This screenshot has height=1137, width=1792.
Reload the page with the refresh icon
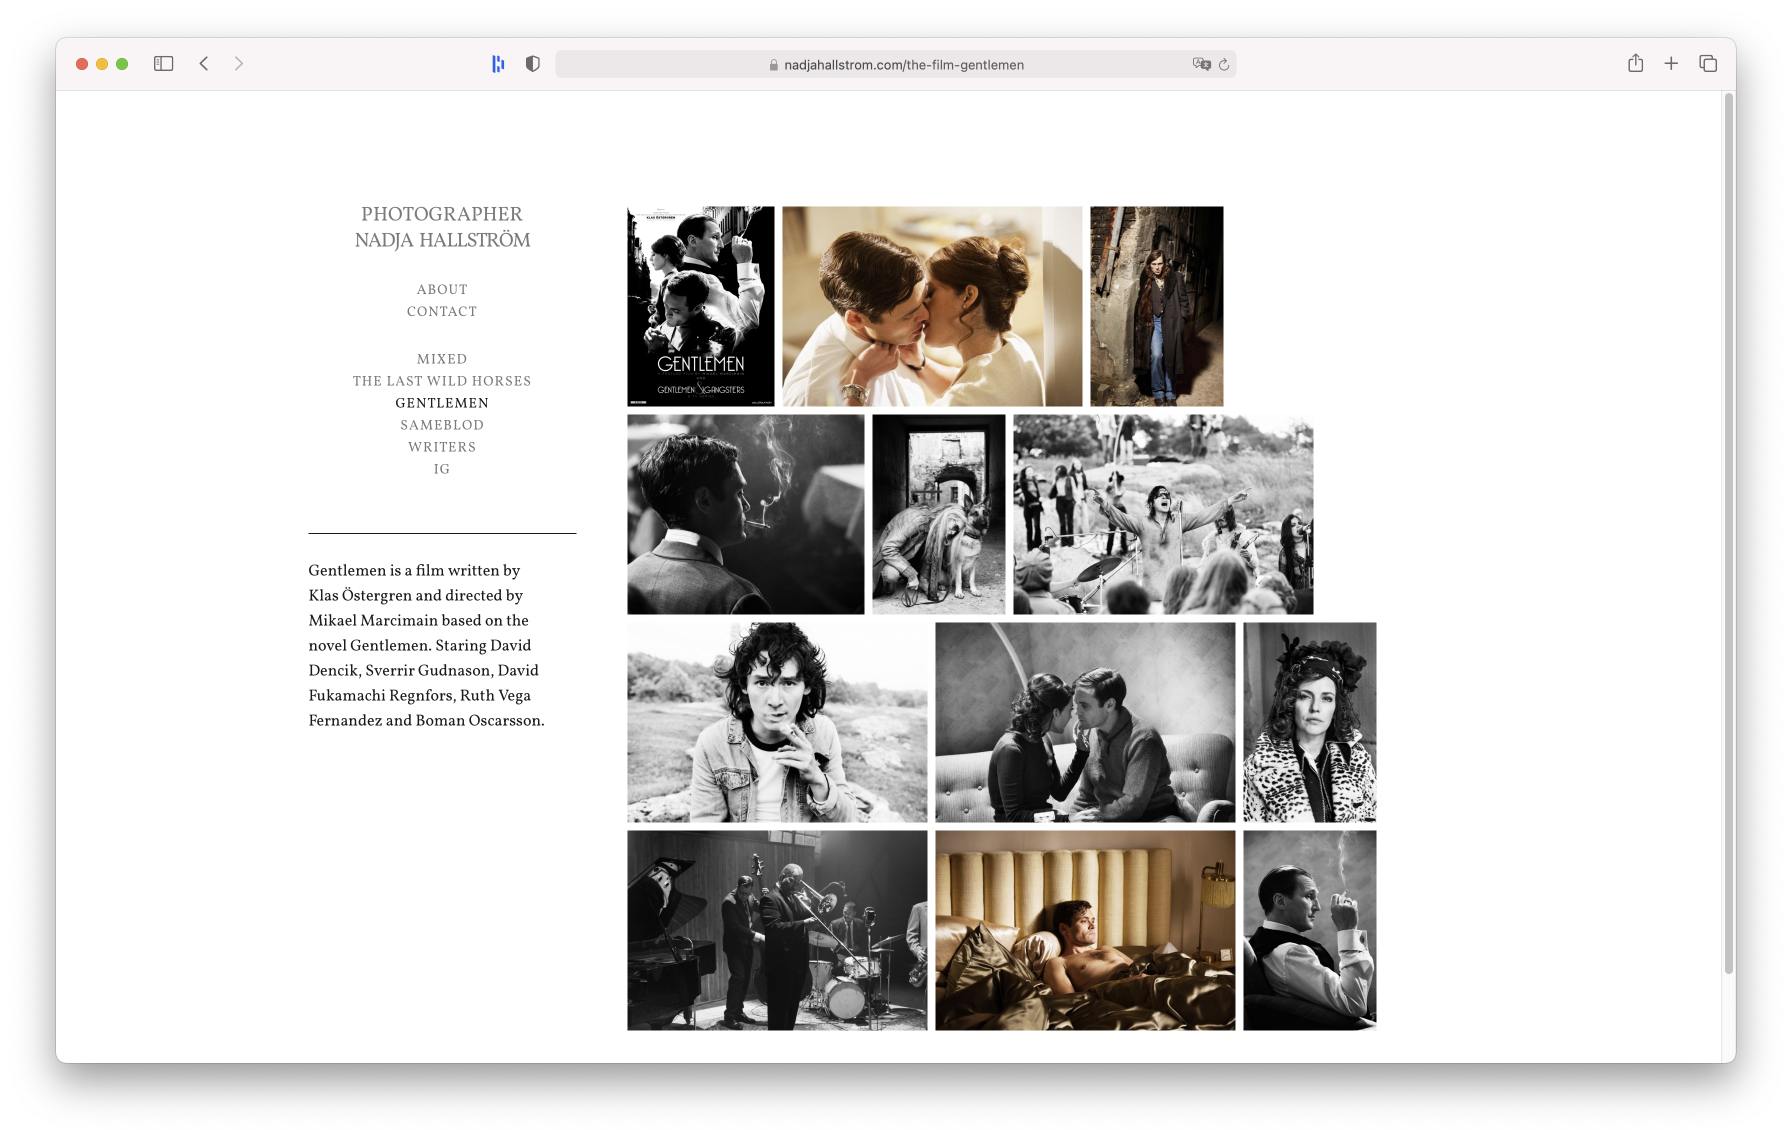tap(1224, 64)
